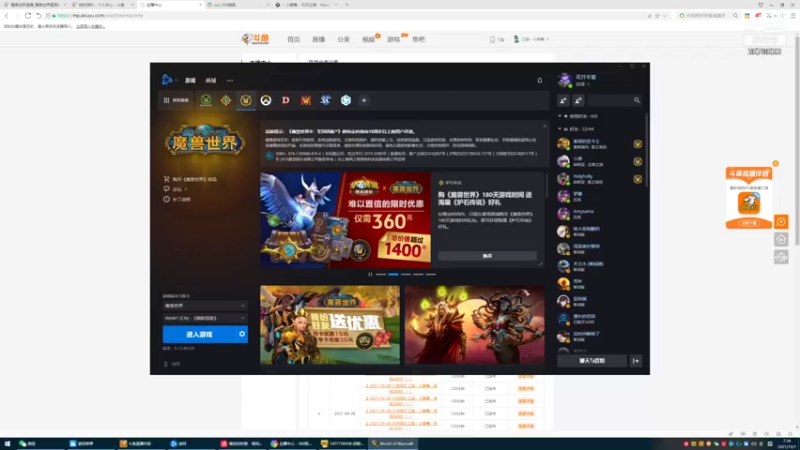
Task: Jump to first carousel slide indicator
Action: pyautogui.click(x=381, y=274)
